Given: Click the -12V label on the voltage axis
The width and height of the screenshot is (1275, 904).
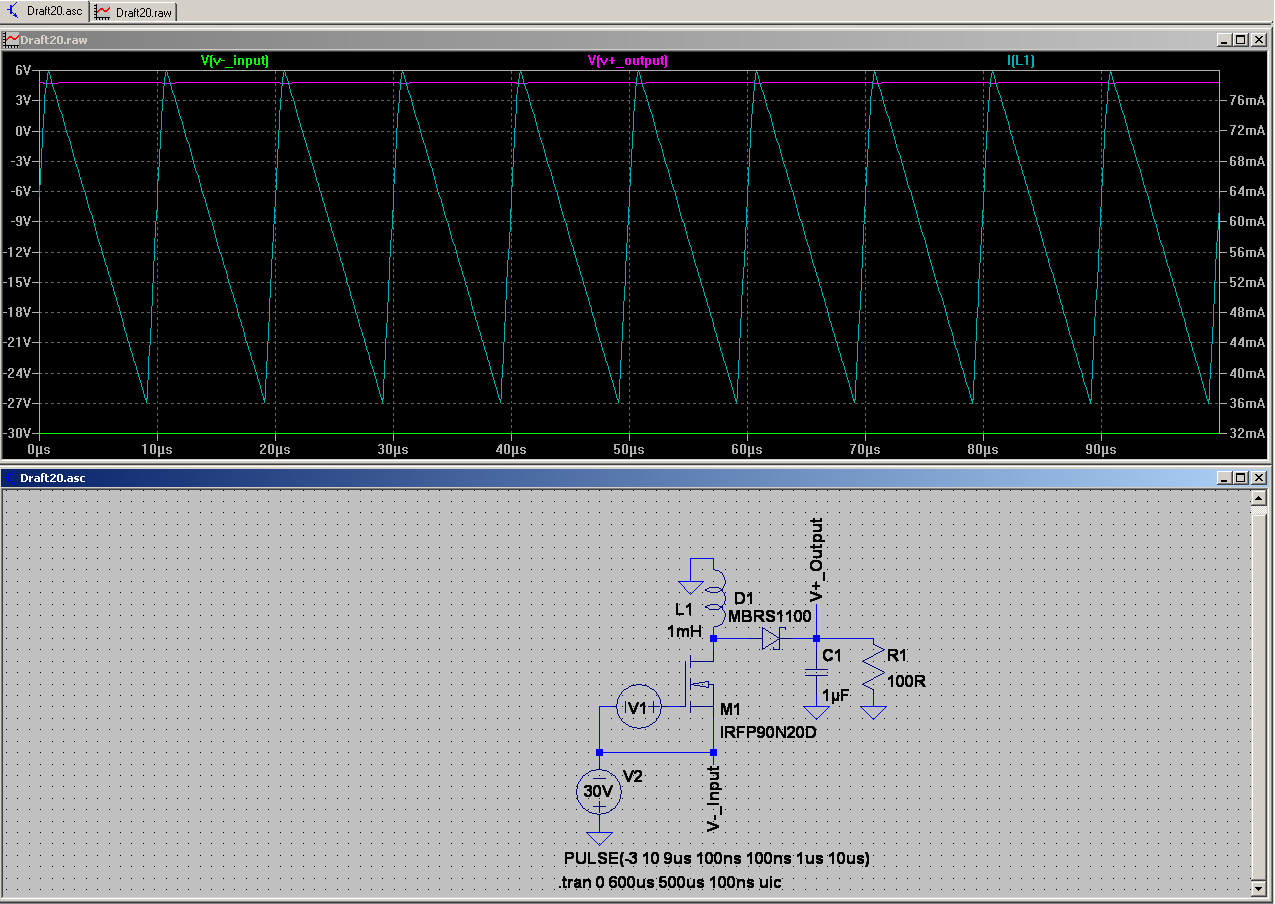Looking at the screenshot, I should coord(18,252).
